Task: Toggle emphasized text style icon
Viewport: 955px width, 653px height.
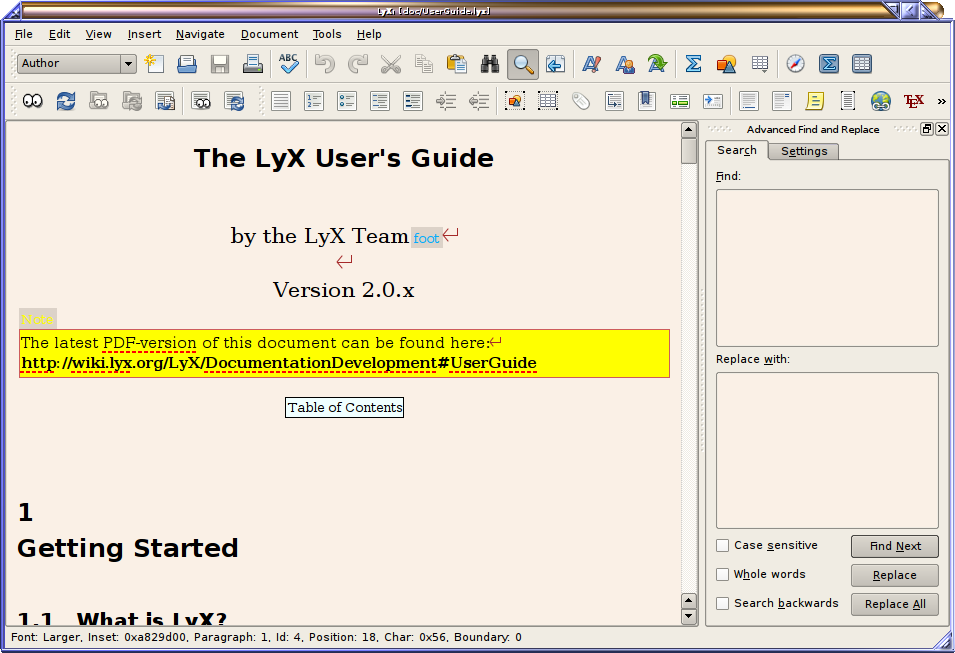Action: [x=591, y=64]
